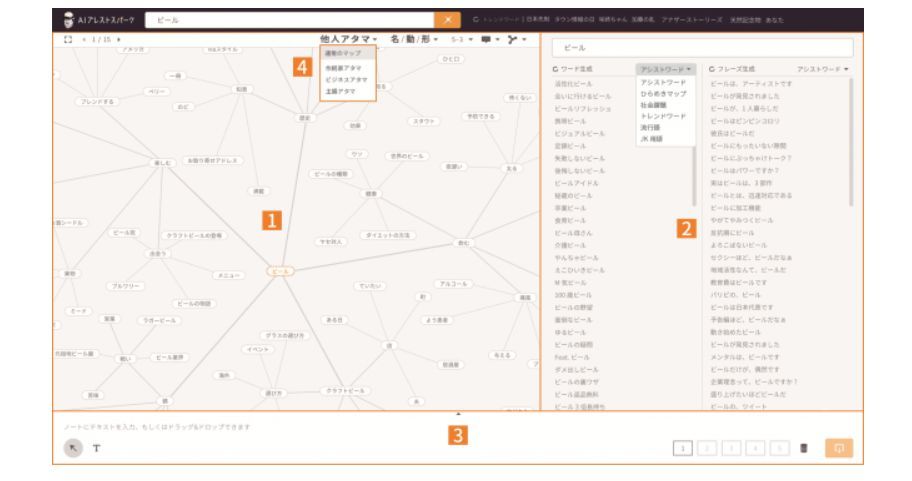
Task: Choose 社会課題 from dropdown list
Action: [x=653, y=105]
